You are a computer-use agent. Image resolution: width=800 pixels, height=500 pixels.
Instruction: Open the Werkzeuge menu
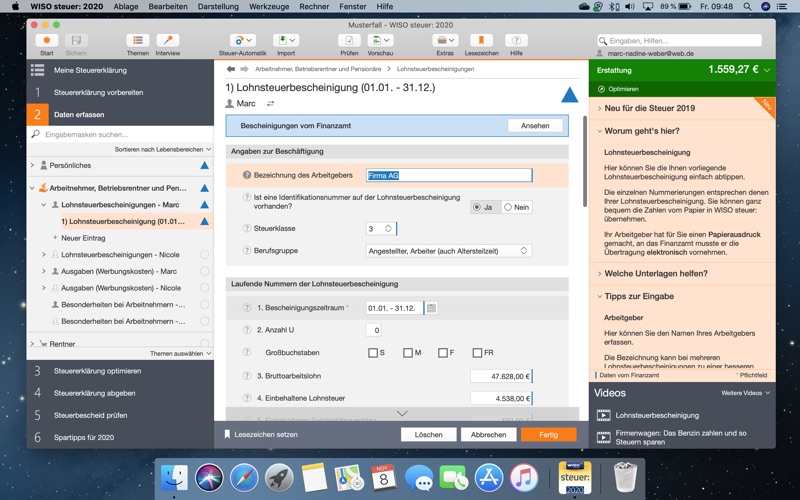click(269, 7)
